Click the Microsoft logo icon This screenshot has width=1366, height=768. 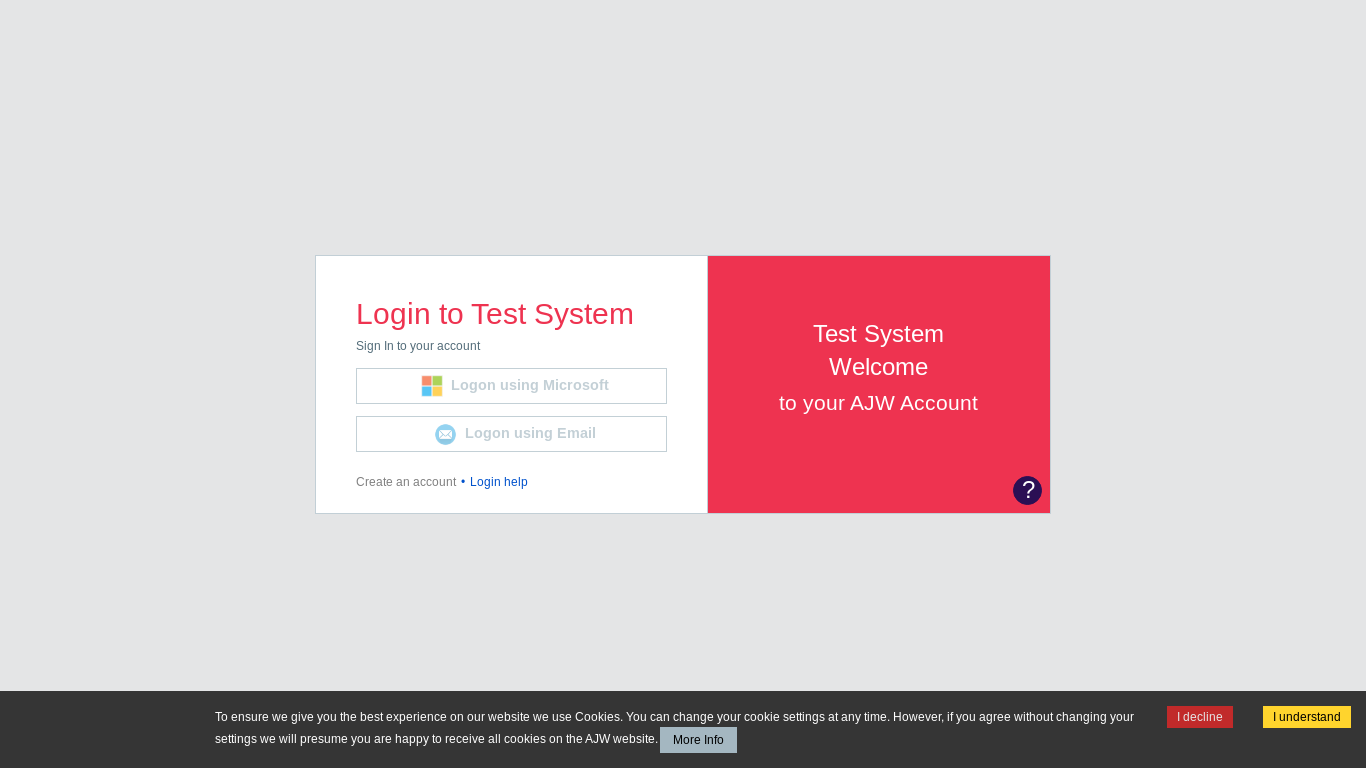(x=432, y=386)
